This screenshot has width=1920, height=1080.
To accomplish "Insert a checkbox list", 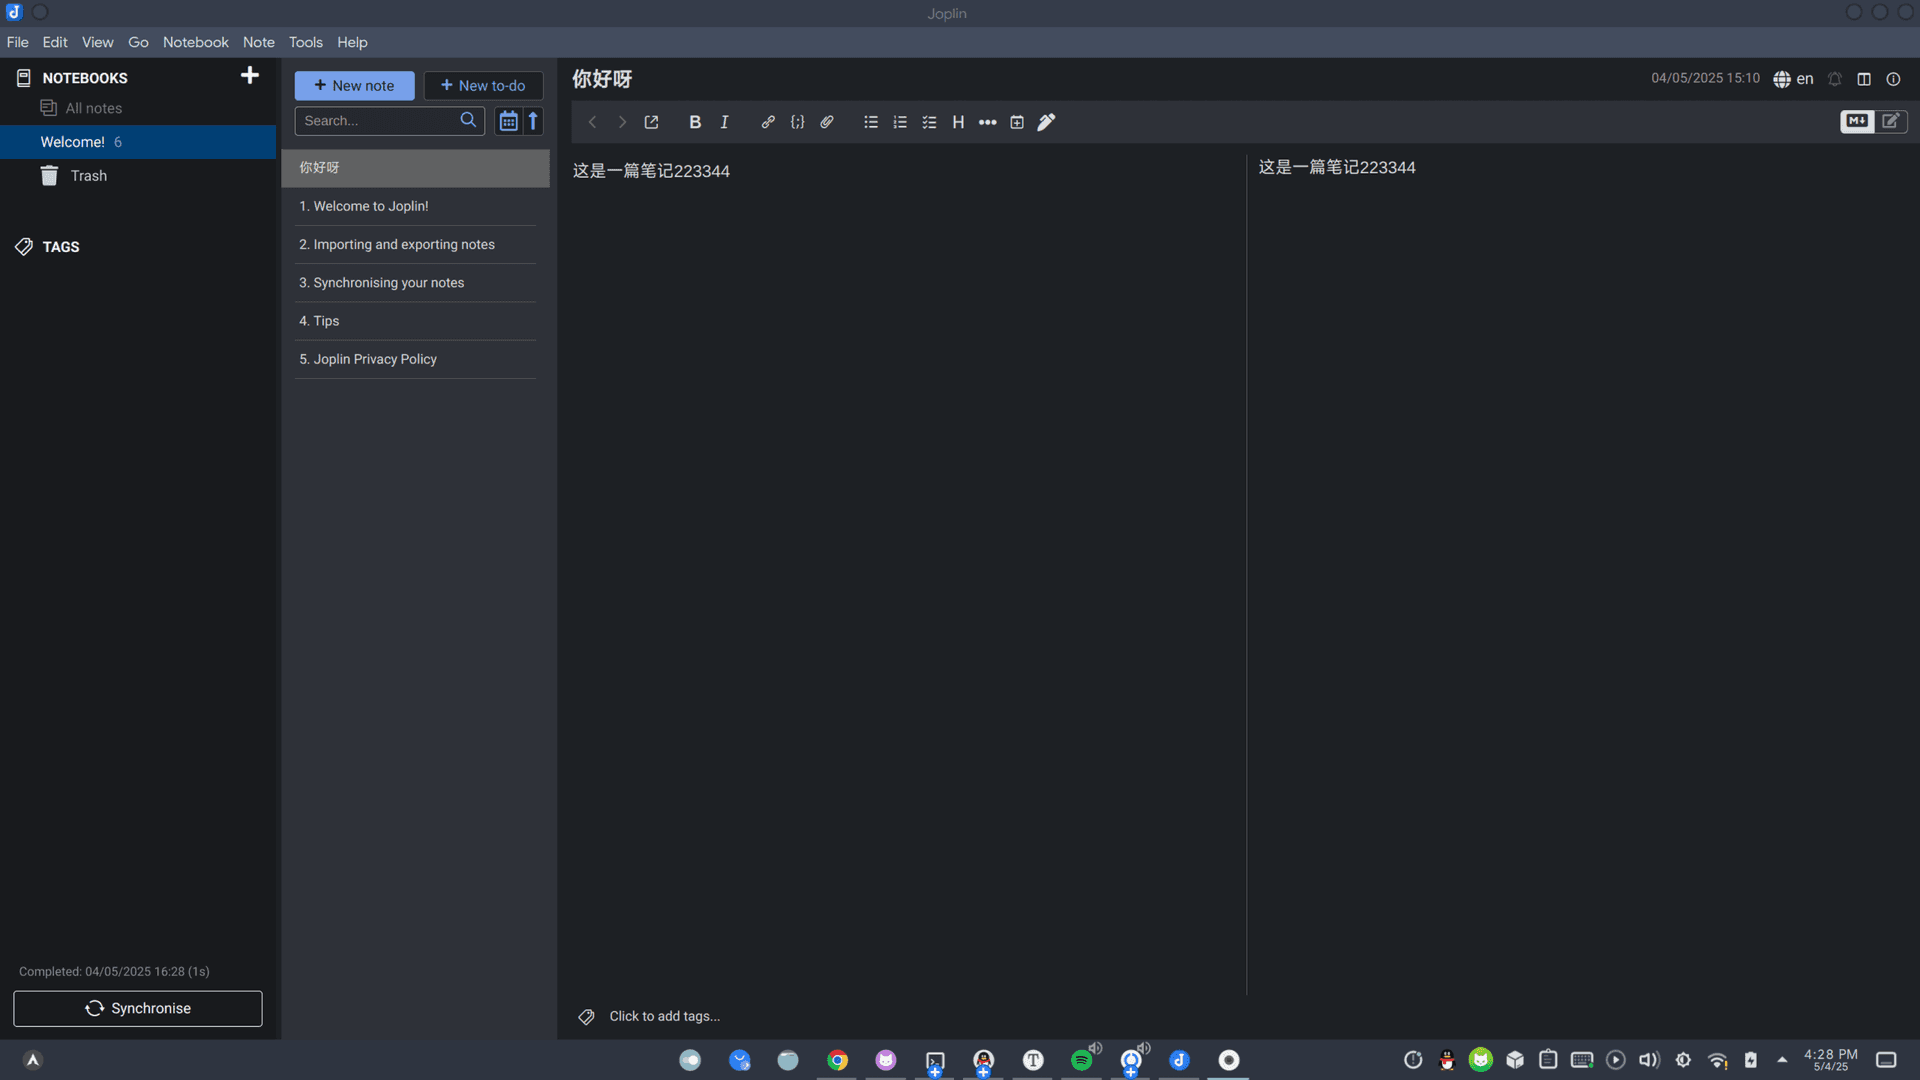I will [x=929, y=122].
